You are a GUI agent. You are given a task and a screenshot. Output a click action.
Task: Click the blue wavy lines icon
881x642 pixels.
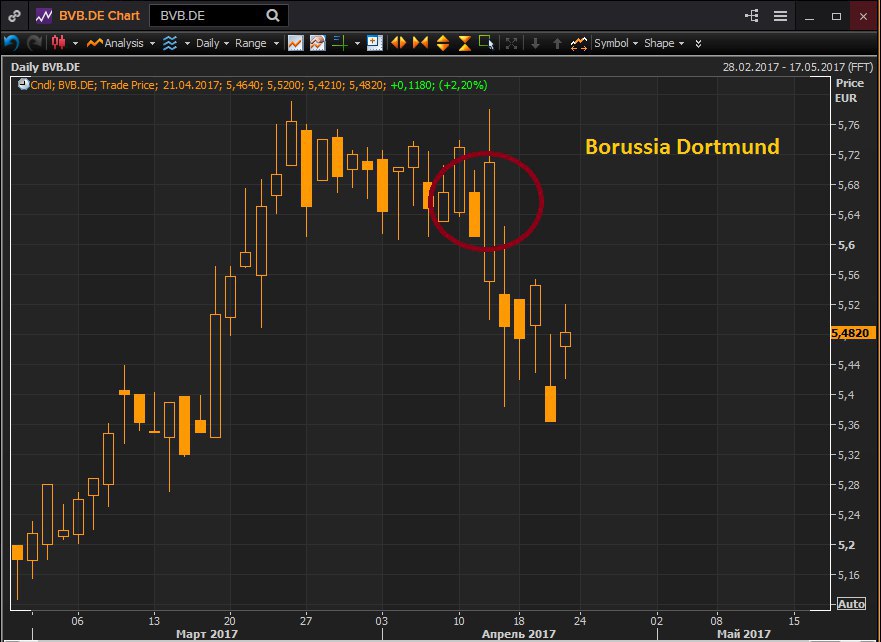[170, 43]
